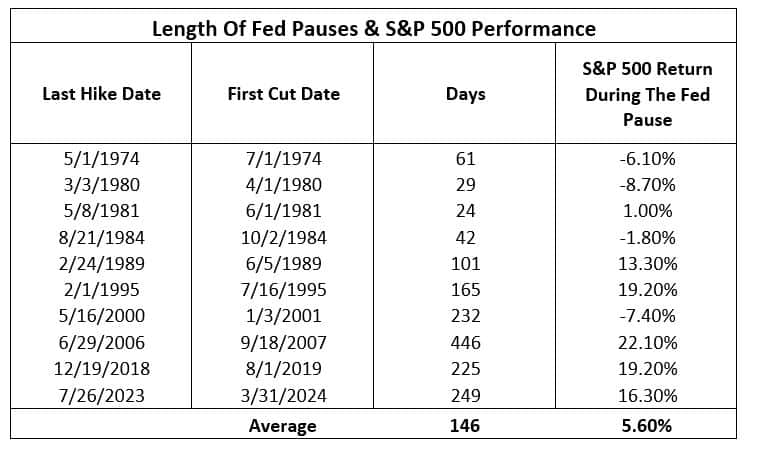Select the 'Last Hike Date' column header

click(102, 94)
